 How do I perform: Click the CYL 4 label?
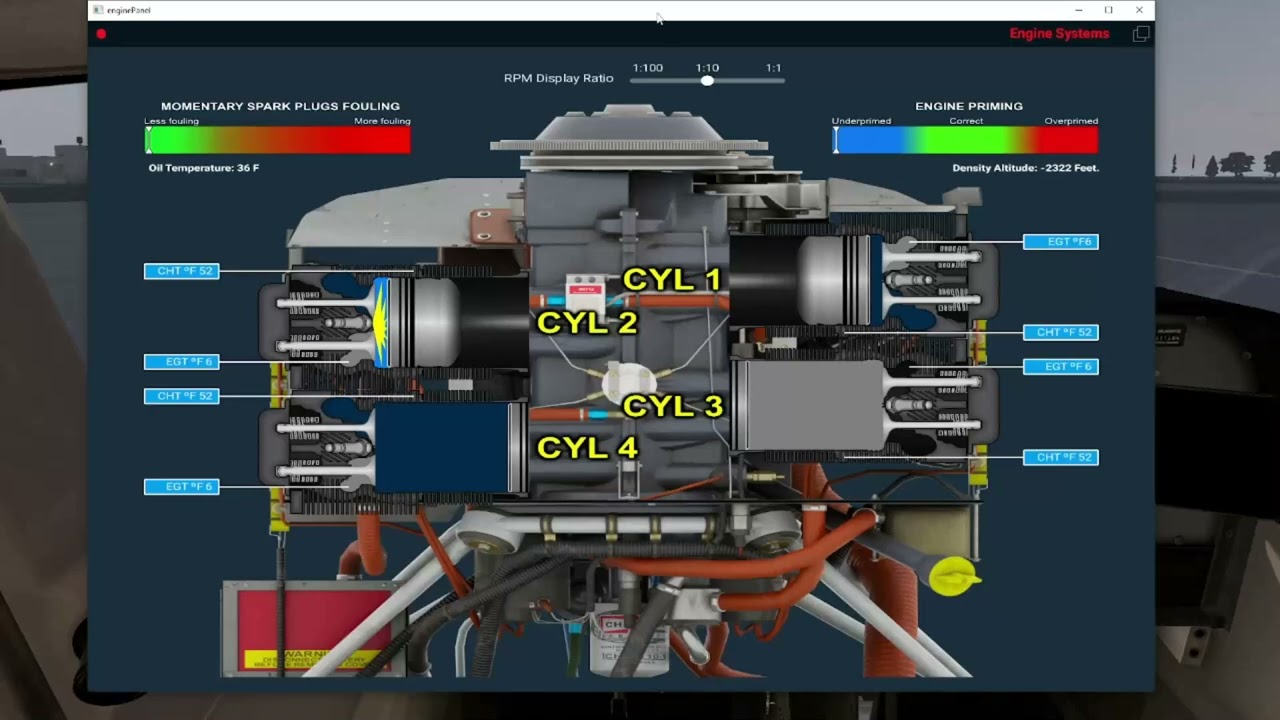(587, 448)
